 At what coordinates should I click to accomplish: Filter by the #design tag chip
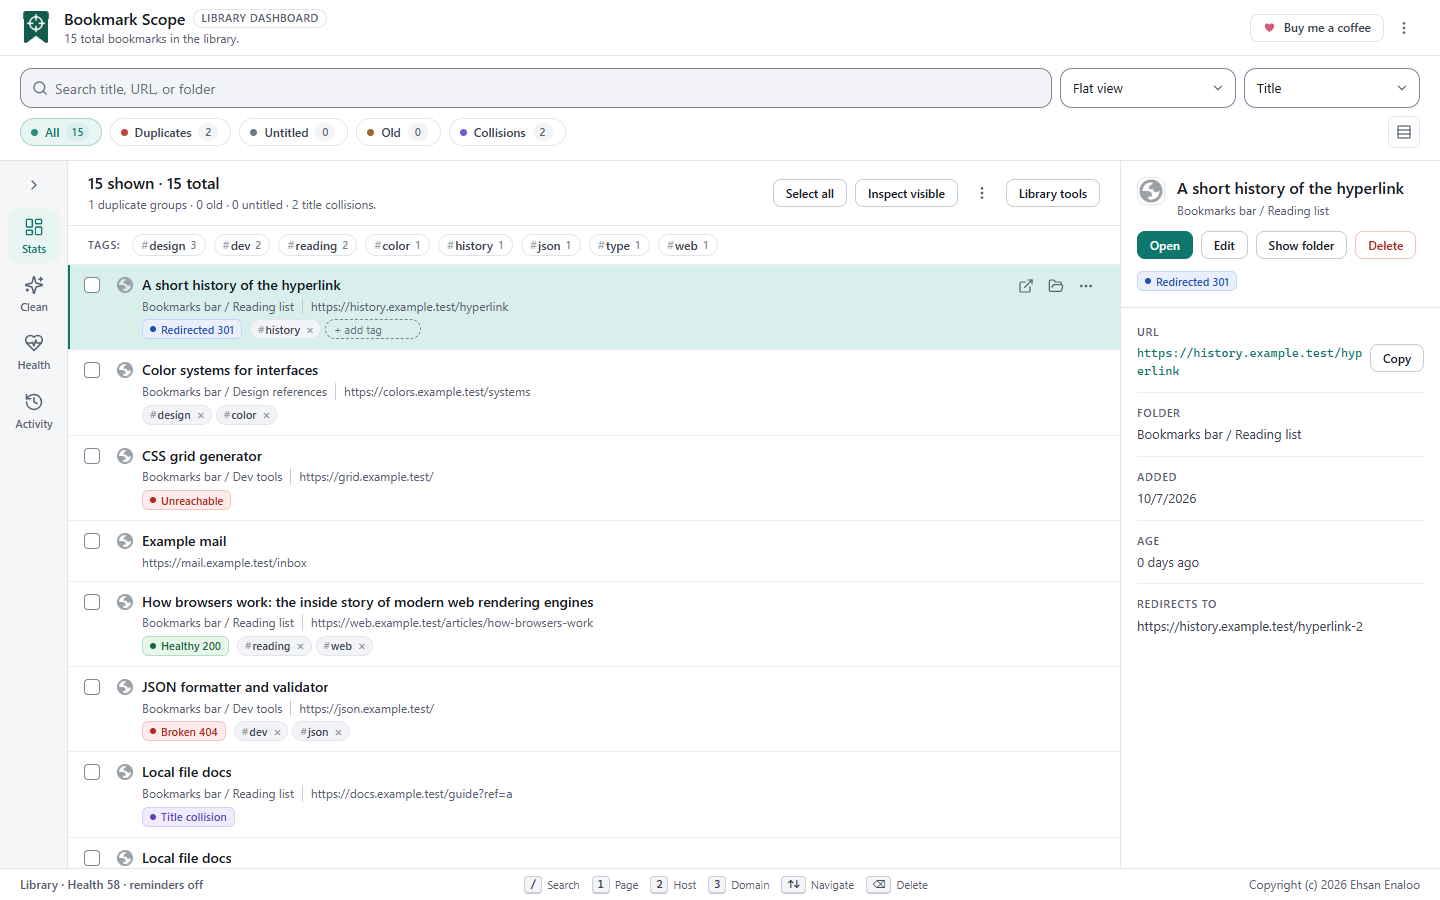tap(169, 246)
